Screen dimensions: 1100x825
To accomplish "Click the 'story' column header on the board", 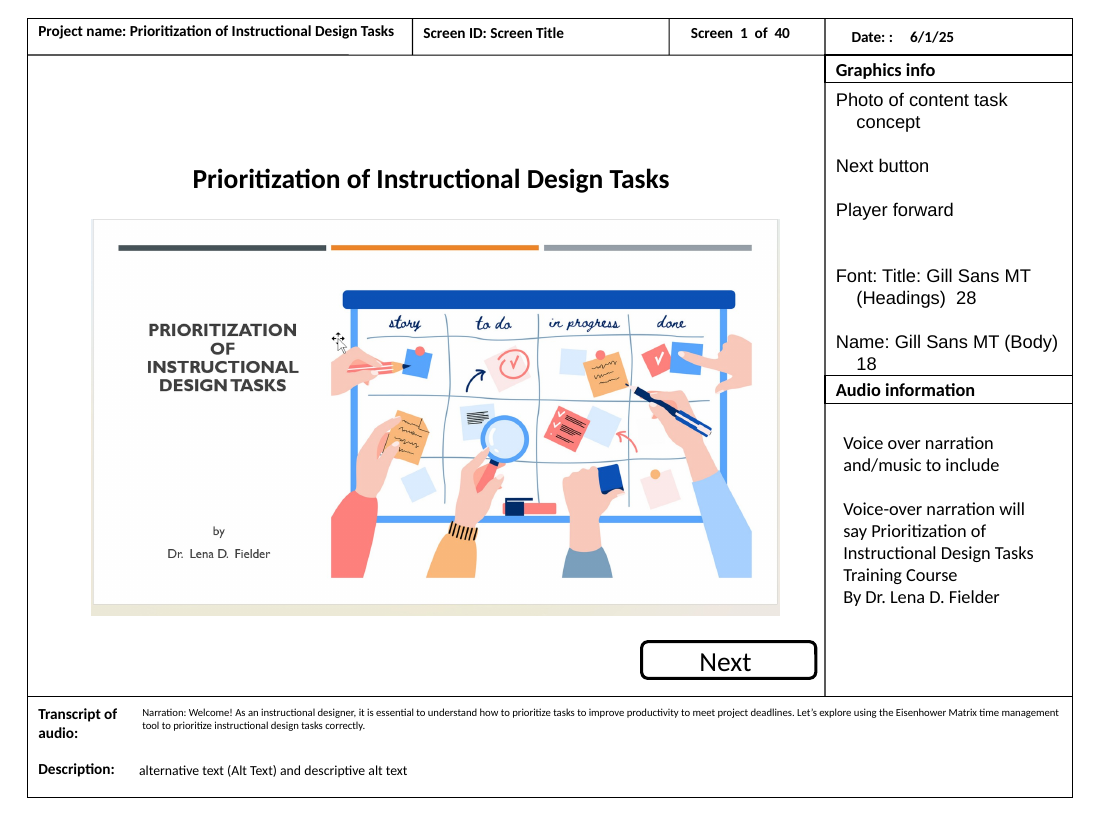I will [x=405, y=323].
